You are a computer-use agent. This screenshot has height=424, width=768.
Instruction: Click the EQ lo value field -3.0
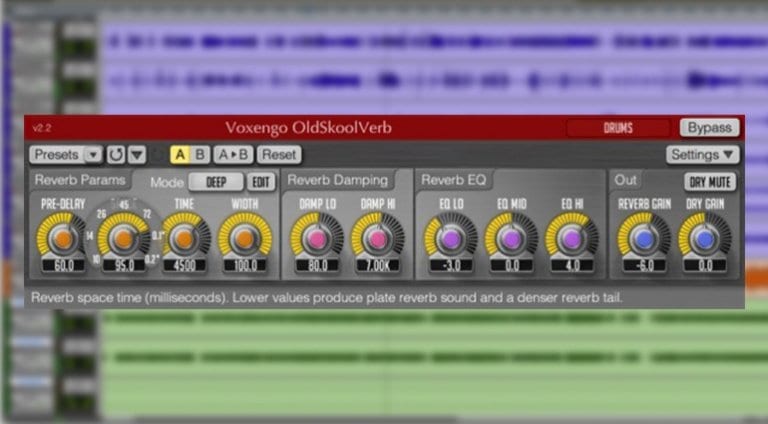451,265
